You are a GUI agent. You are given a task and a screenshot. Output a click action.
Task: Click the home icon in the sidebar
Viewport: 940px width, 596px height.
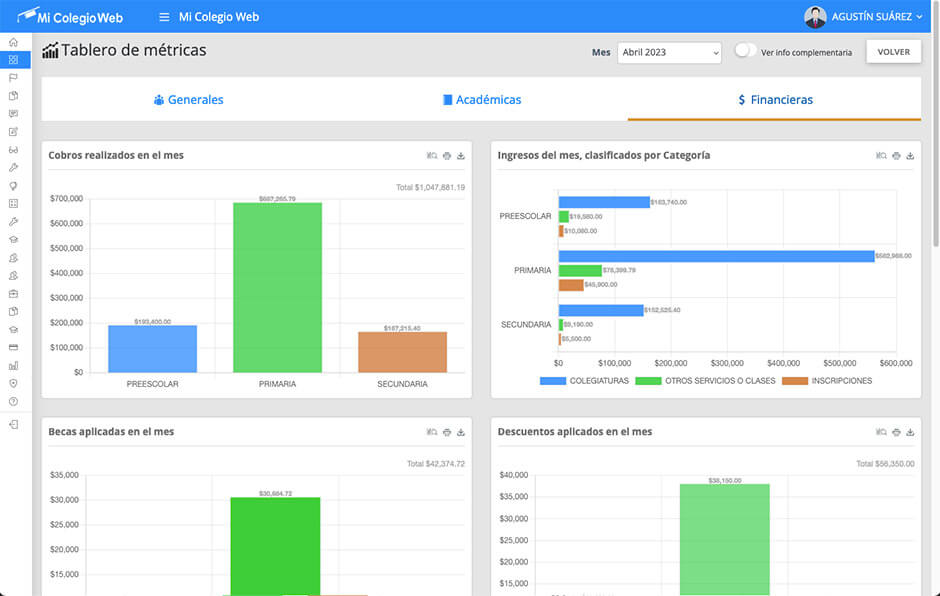[x=13, y=42]
